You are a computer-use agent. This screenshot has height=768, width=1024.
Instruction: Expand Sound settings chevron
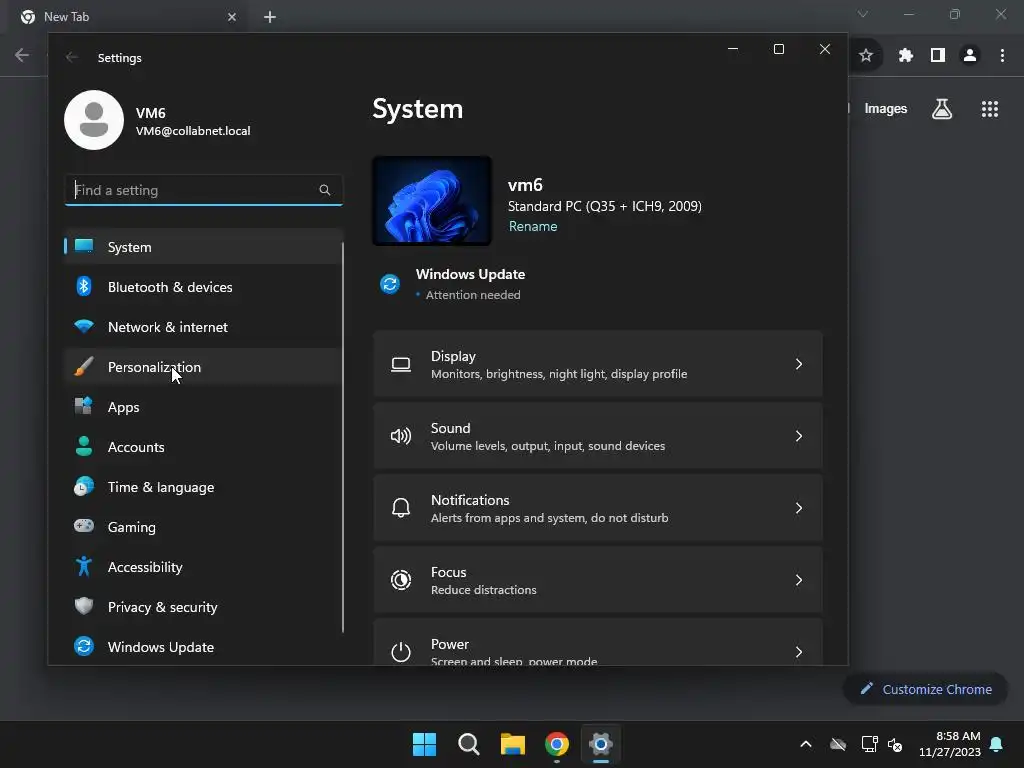pyautogui.click(x=799, y=436)
